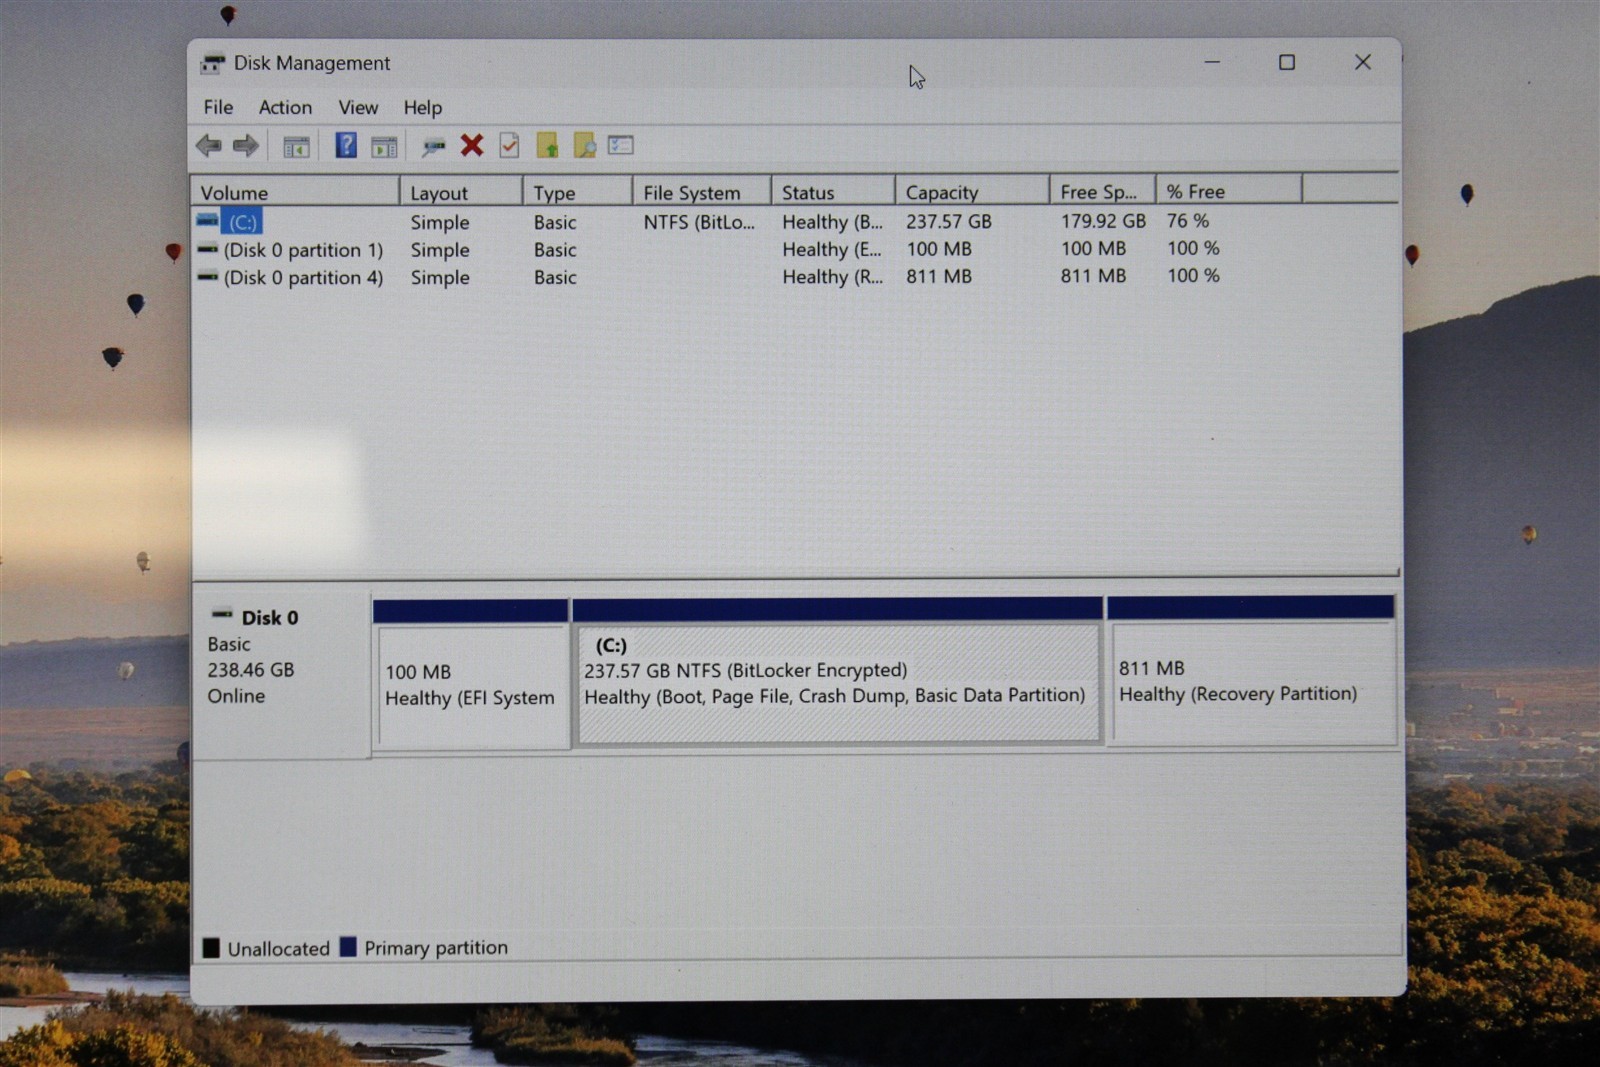This screenshot has height=1067, width=1600.
Task: Click the 76 % free cell
Action: click(x=1188, y=220)
